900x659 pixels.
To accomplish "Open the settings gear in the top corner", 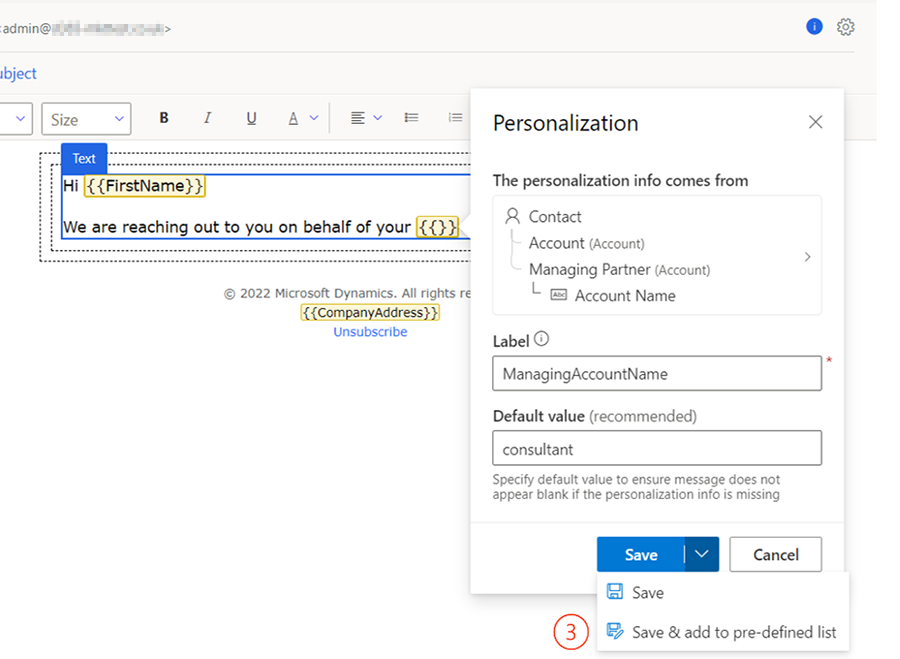I will [x=846, y=26].
